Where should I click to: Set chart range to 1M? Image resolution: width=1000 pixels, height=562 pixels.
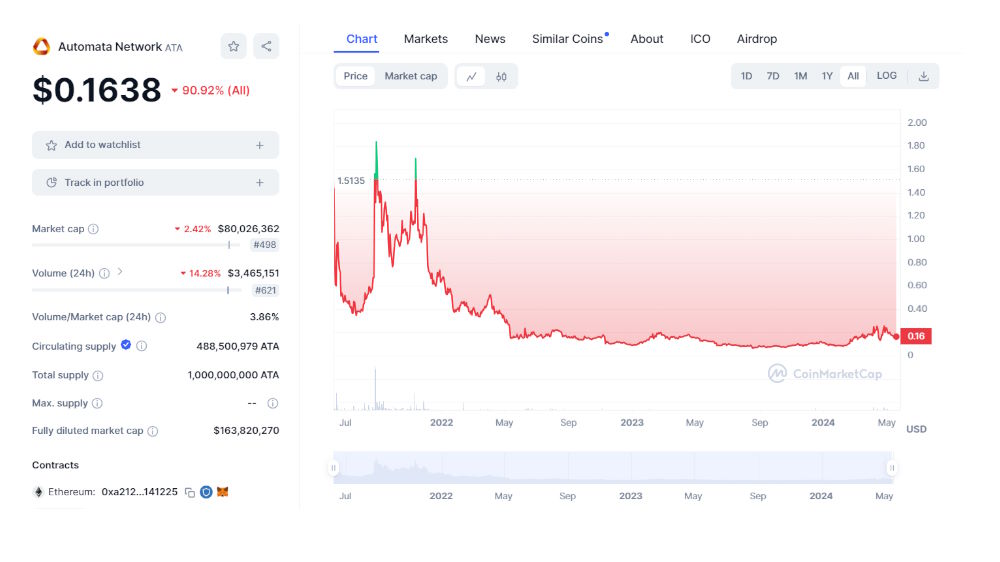(800, 76)
